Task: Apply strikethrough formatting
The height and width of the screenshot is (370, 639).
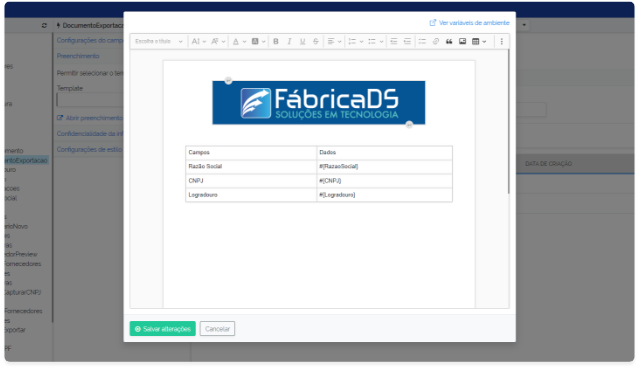Action: pyautogui.click(x=315, y=41)
